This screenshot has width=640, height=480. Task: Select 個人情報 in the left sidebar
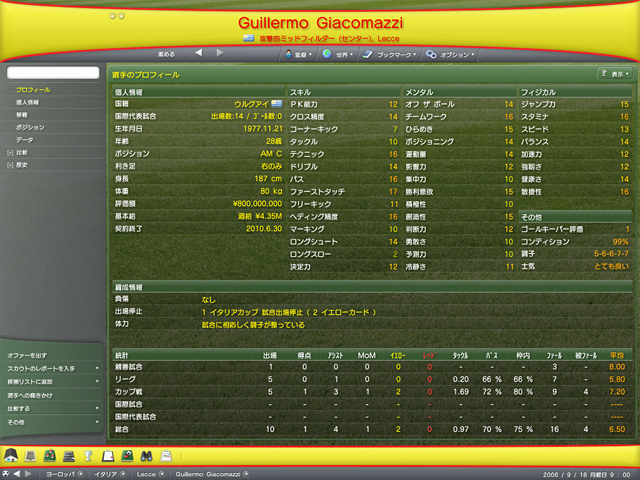[30, 103]
